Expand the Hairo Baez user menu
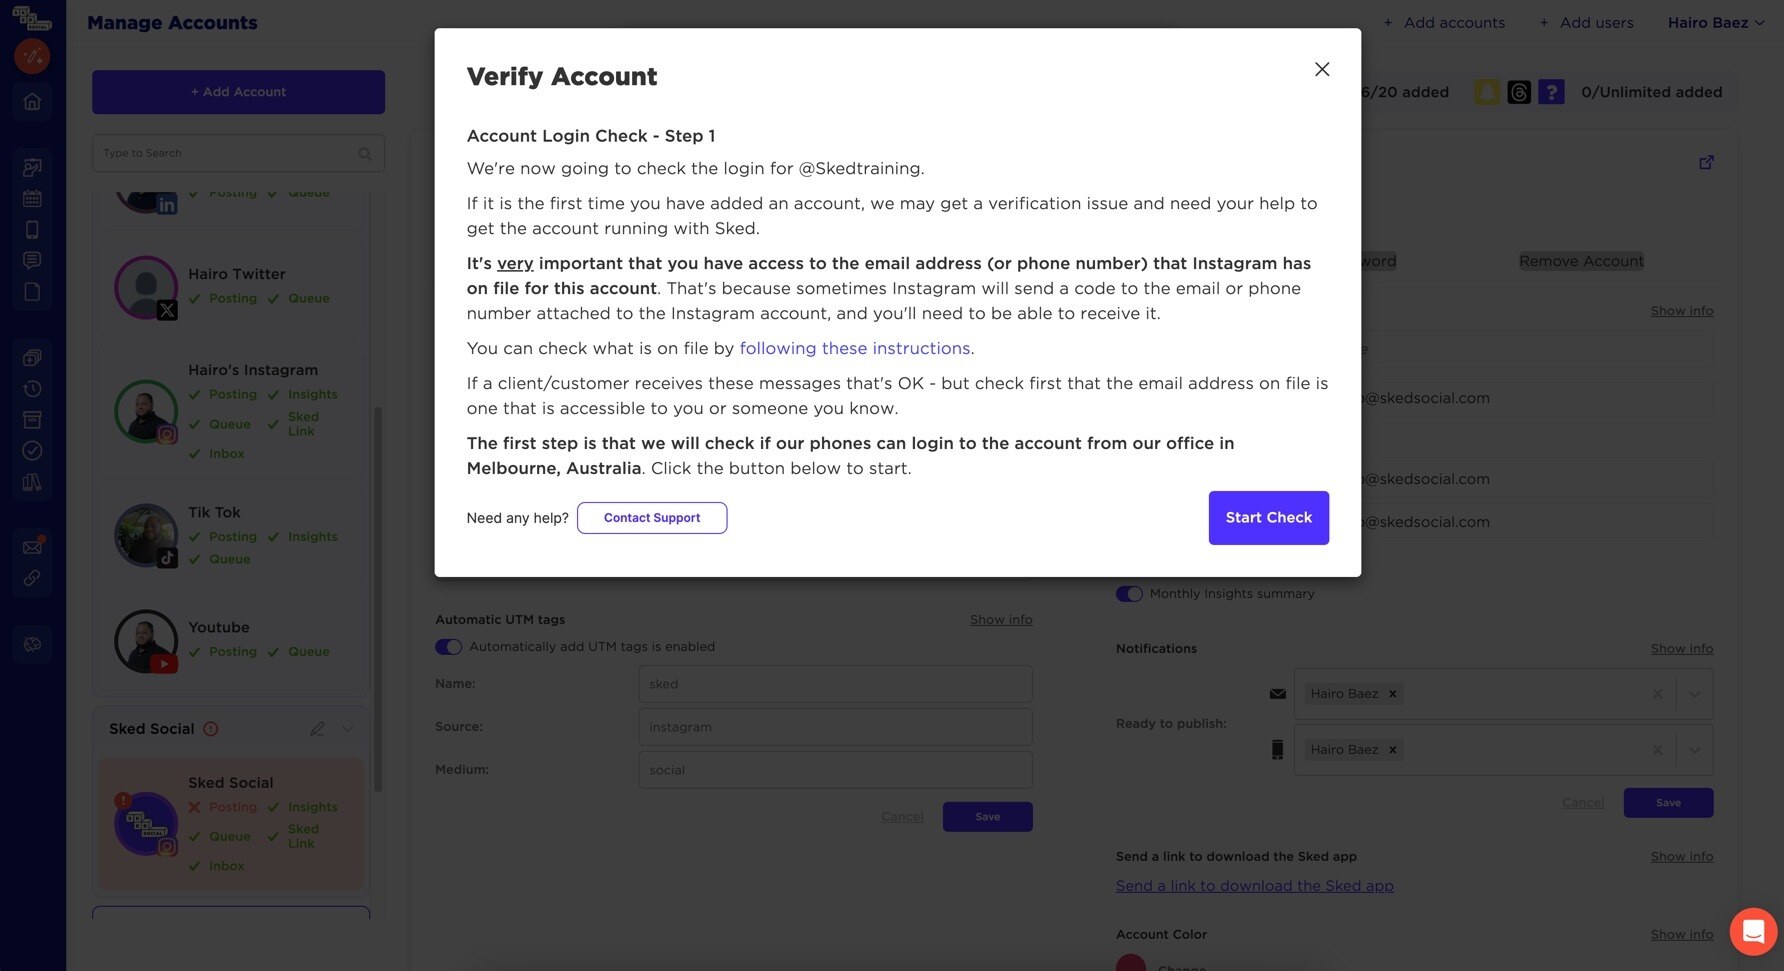1784x971 pixels. [1715, 22]
